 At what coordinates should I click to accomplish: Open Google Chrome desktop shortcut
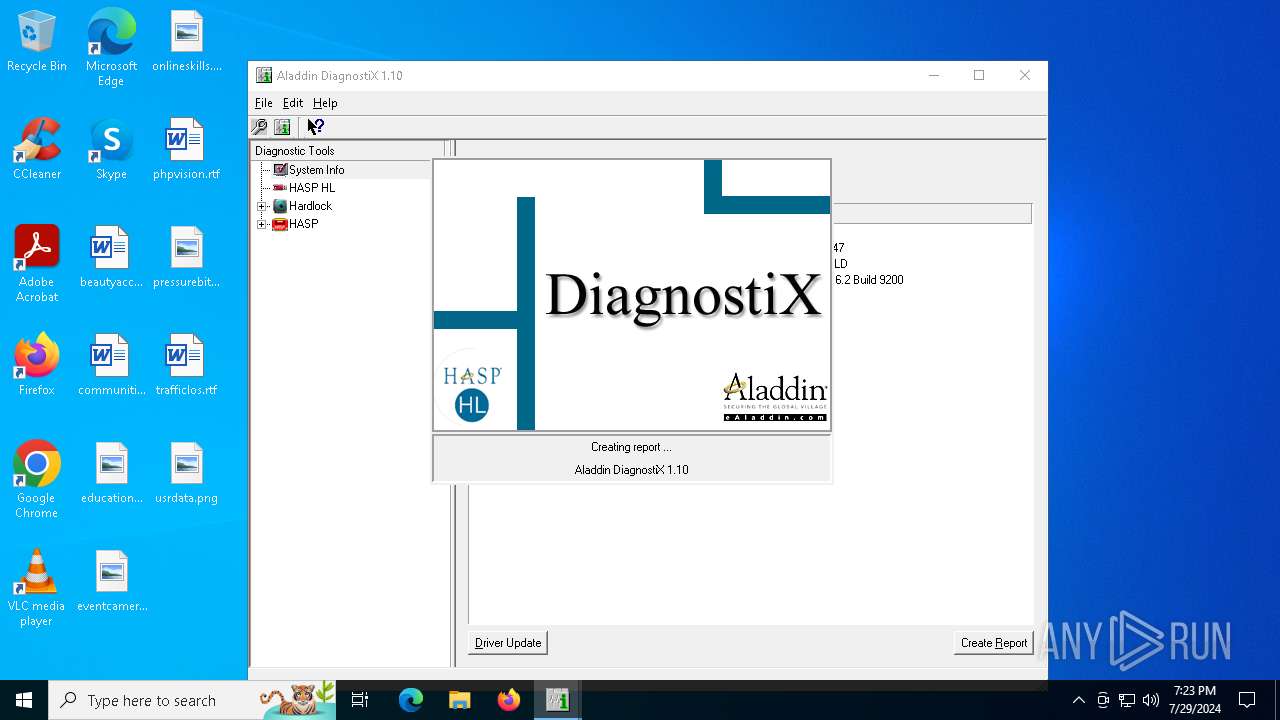(x=37, y=480)
